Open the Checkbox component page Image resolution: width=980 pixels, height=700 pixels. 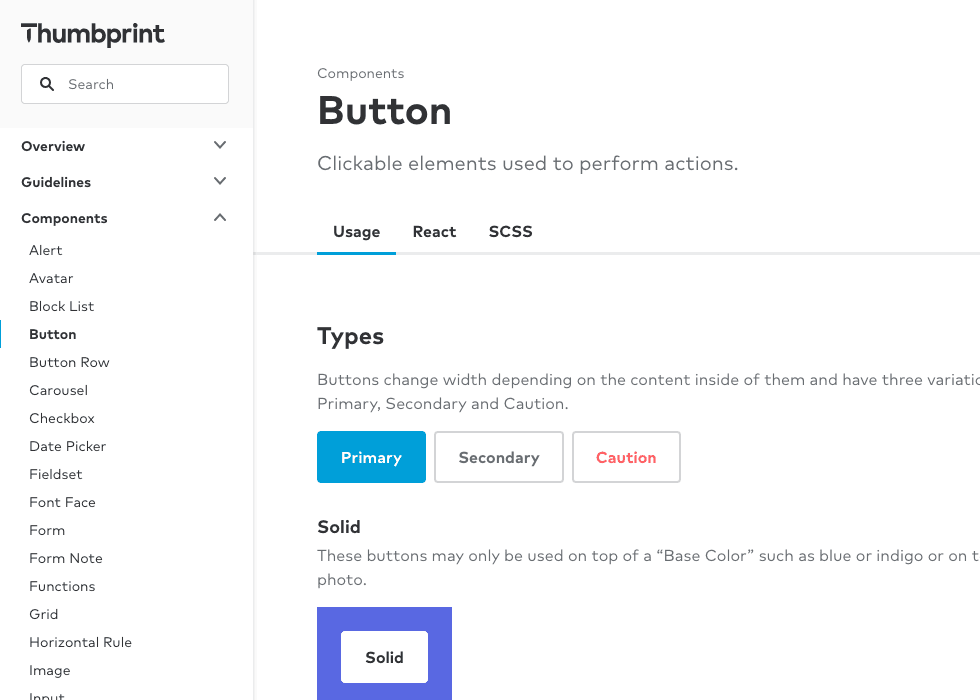(62, 418)
